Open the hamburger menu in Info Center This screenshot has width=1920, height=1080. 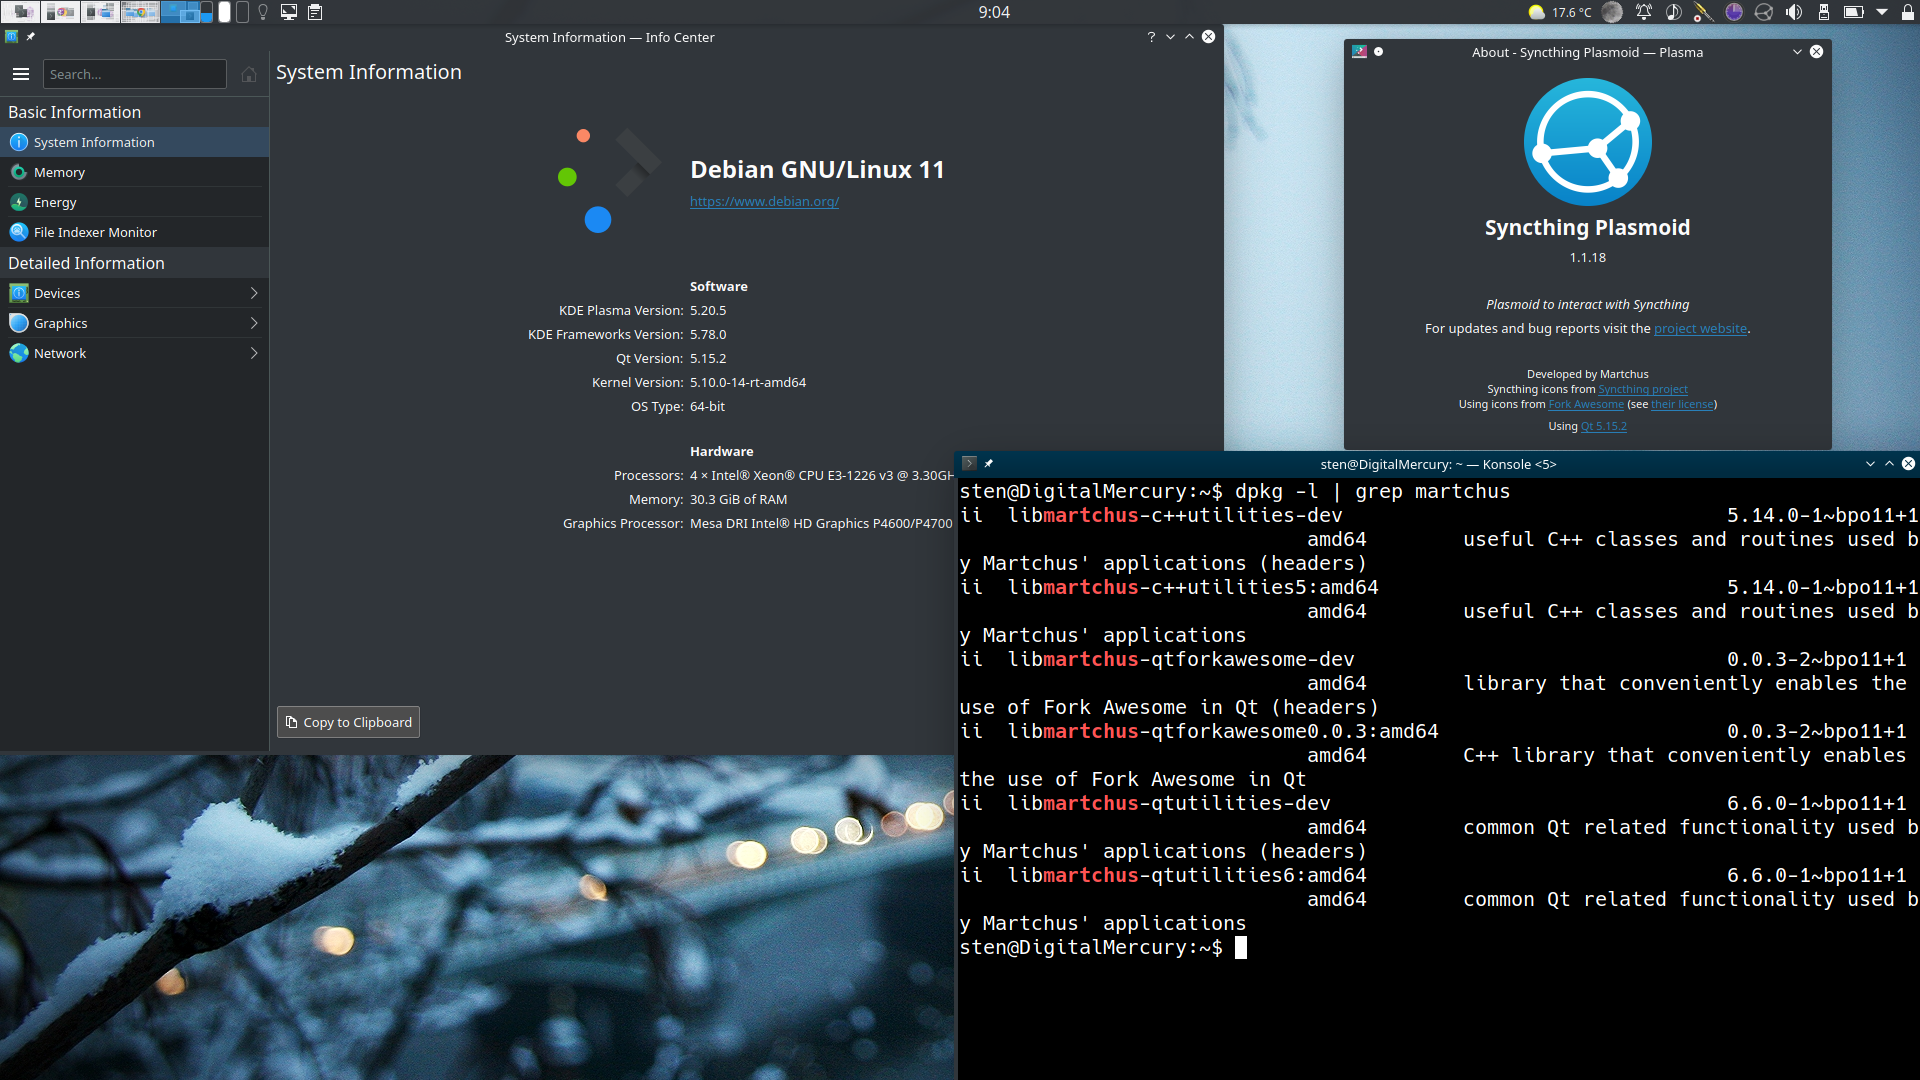pos(21,73)
